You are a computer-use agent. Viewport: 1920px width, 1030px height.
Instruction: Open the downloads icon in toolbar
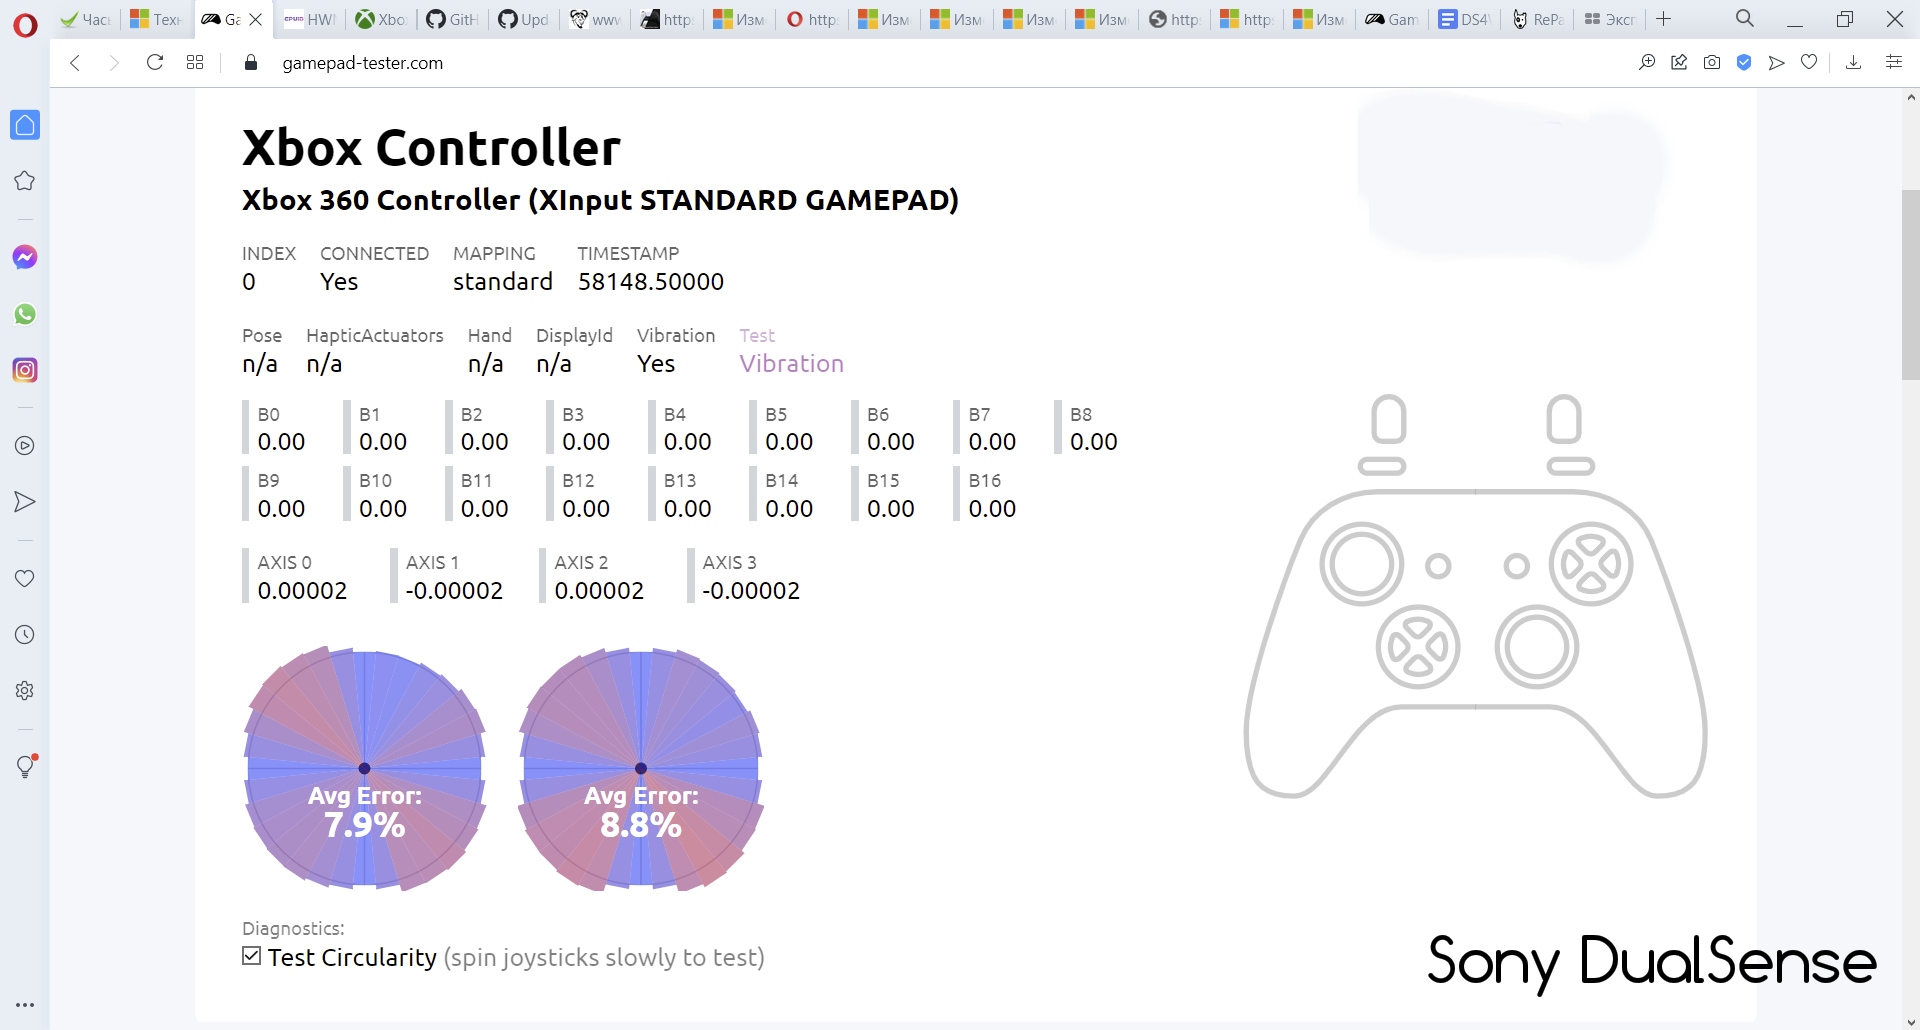pyautogui.click(x=1853, y=63)
